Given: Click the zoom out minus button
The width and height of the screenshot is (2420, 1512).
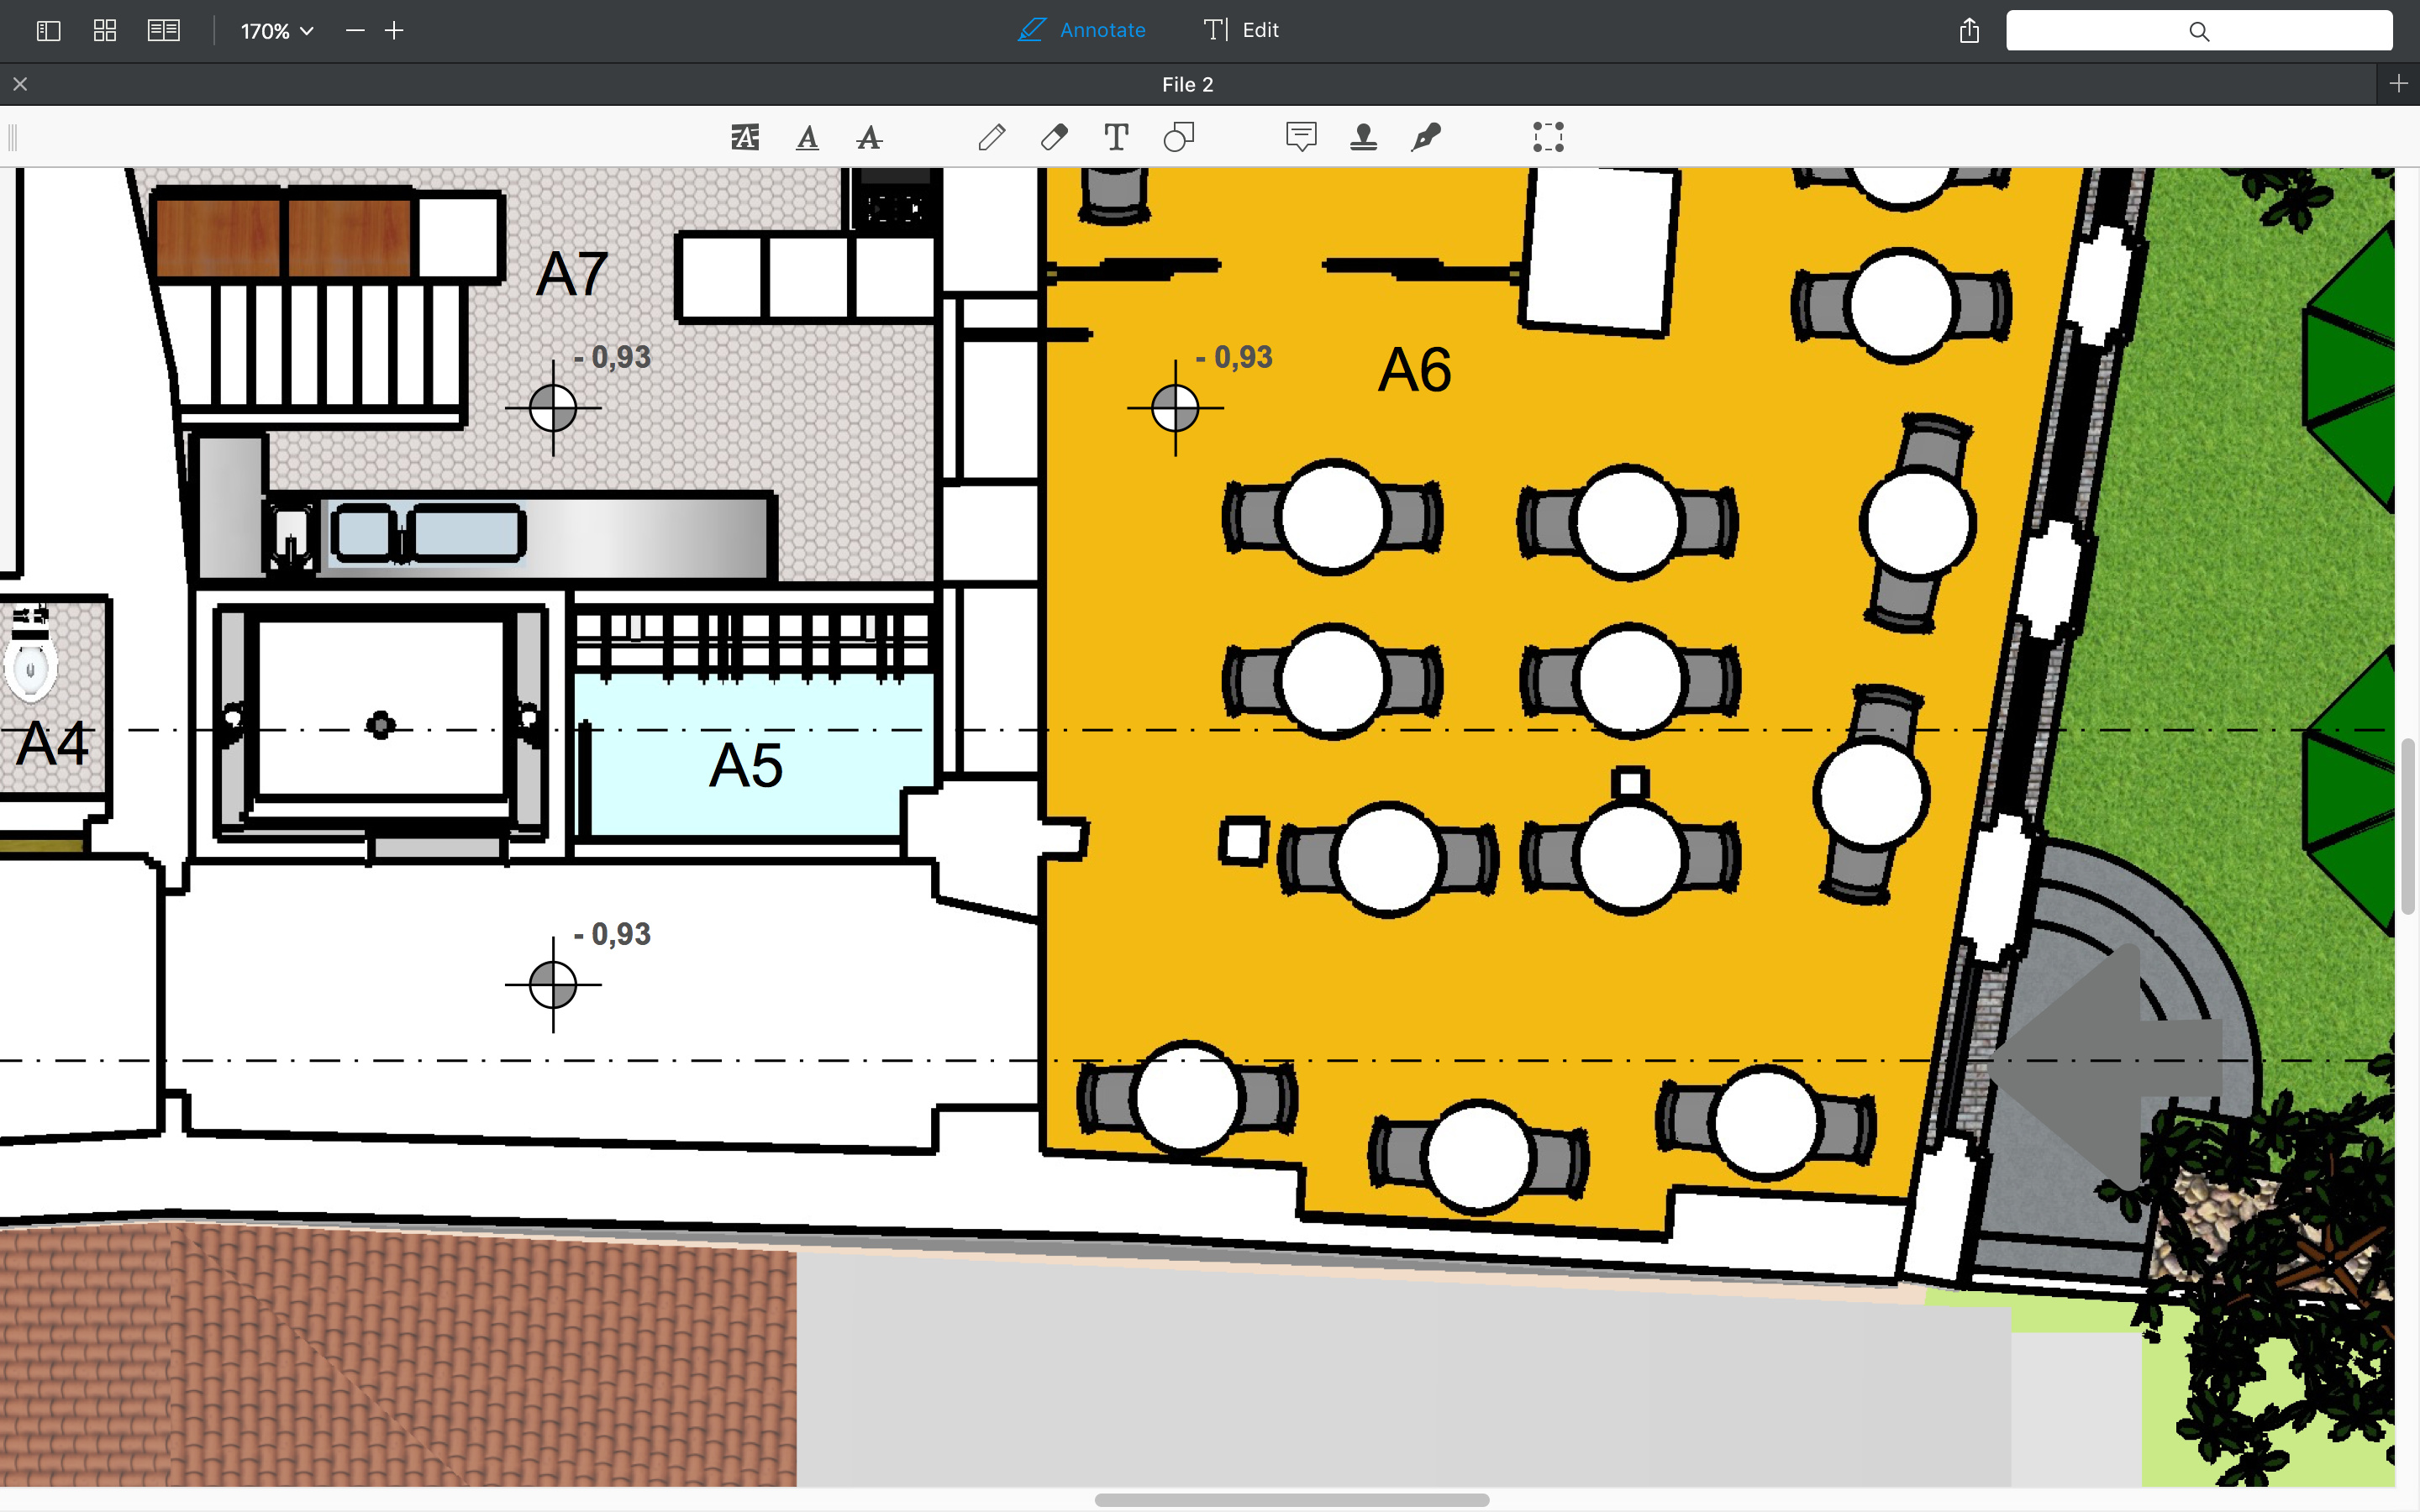Looking at the screenshot, I should tap(355, 31).
